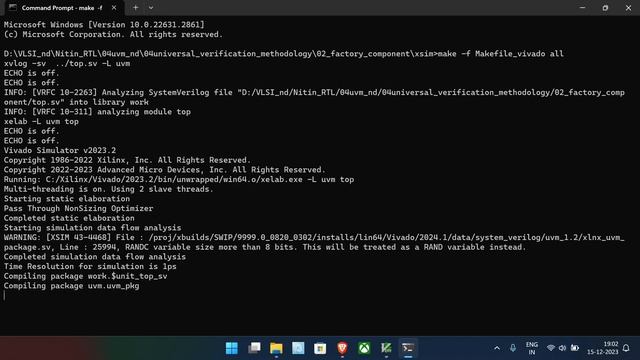Add a new terminal tab
The height and width of the screenshot is (360, 640).
click(136, 8)
